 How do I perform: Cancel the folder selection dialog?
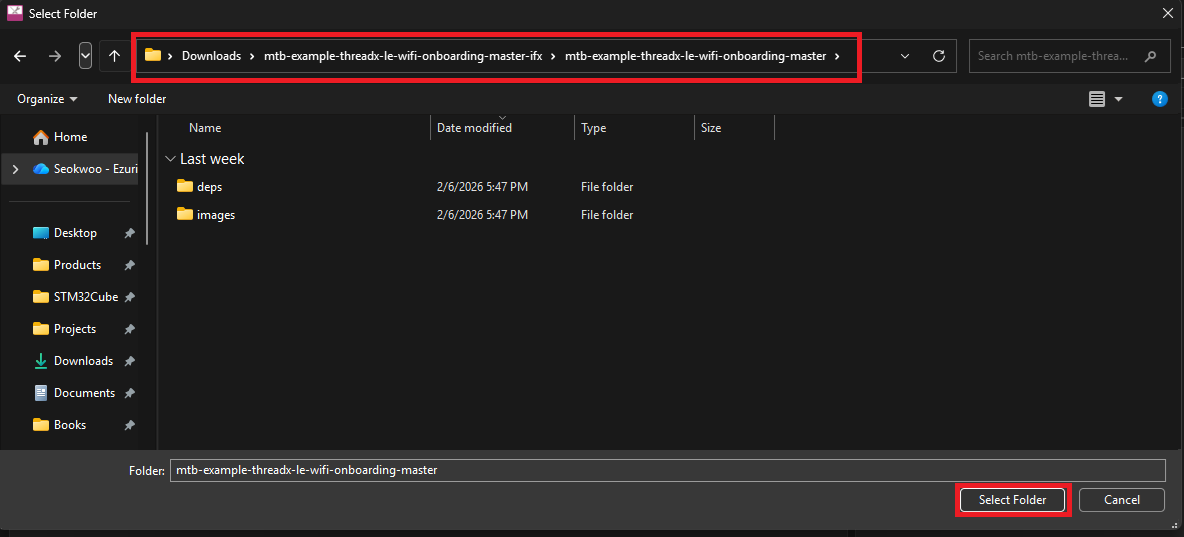pos(1121,500)
